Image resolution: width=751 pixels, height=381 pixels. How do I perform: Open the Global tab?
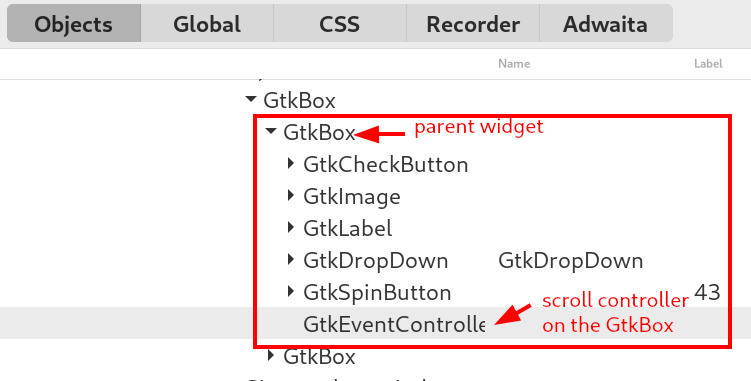(207, 23)
